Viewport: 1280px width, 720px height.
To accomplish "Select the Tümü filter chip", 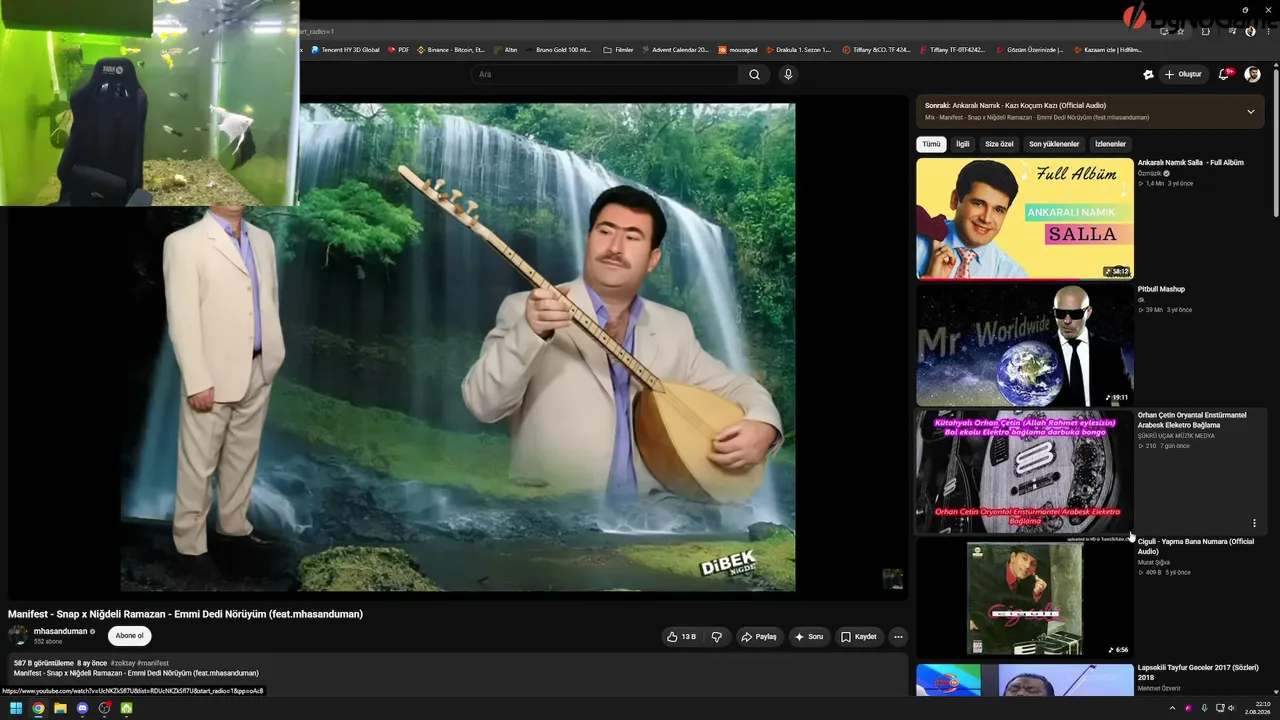I will point(931,144).
